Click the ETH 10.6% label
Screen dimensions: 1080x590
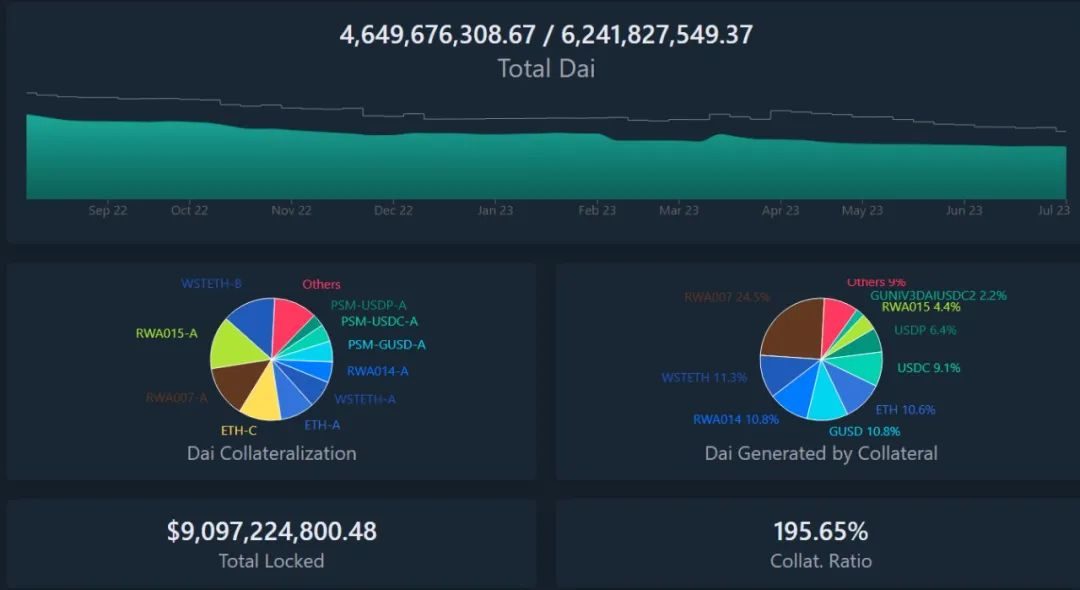[x=906, y=410]
